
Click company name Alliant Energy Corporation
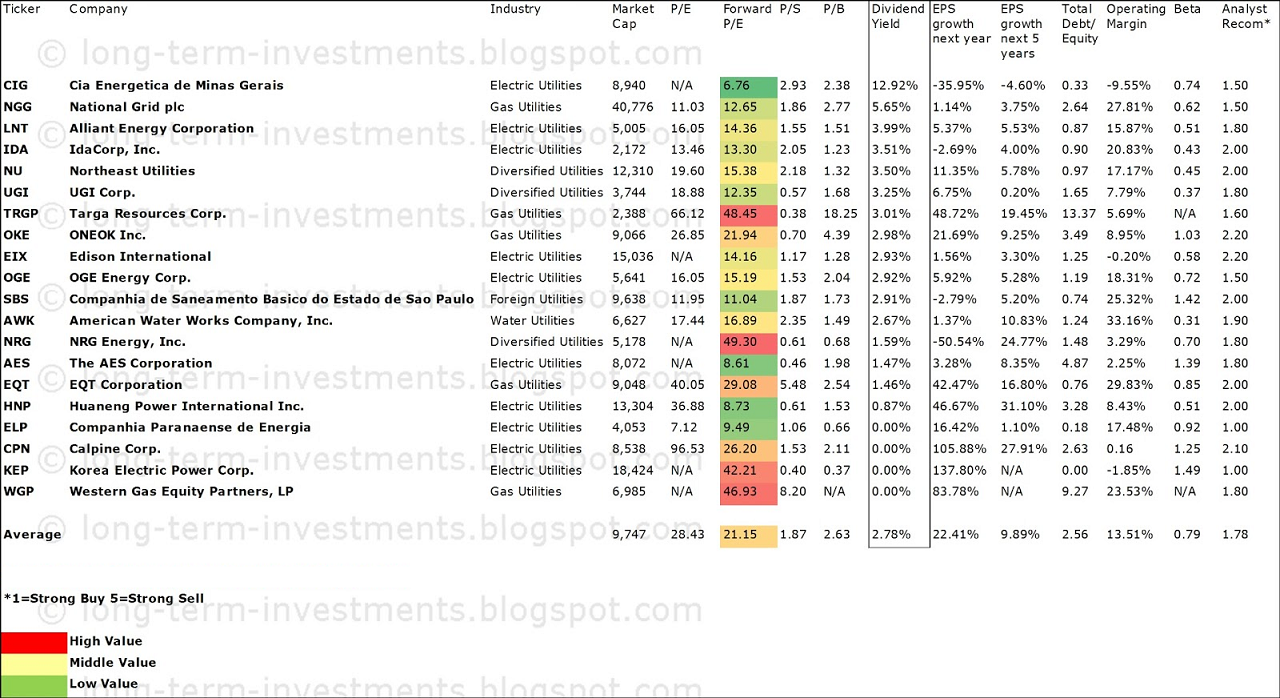[x=162, y=128]
